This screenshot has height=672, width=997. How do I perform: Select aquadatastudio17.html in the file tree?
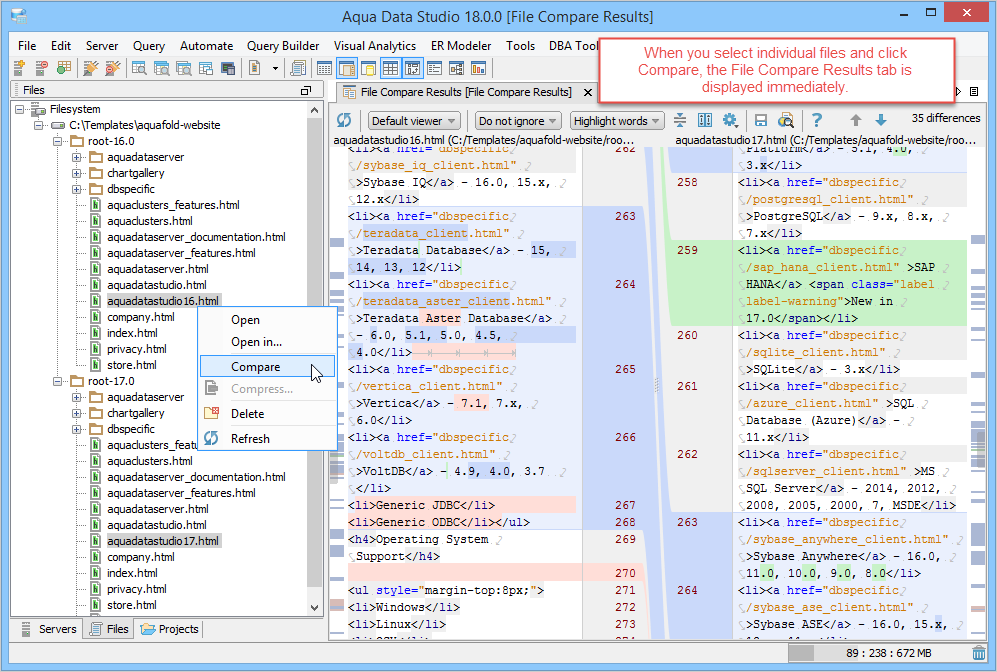162,541
